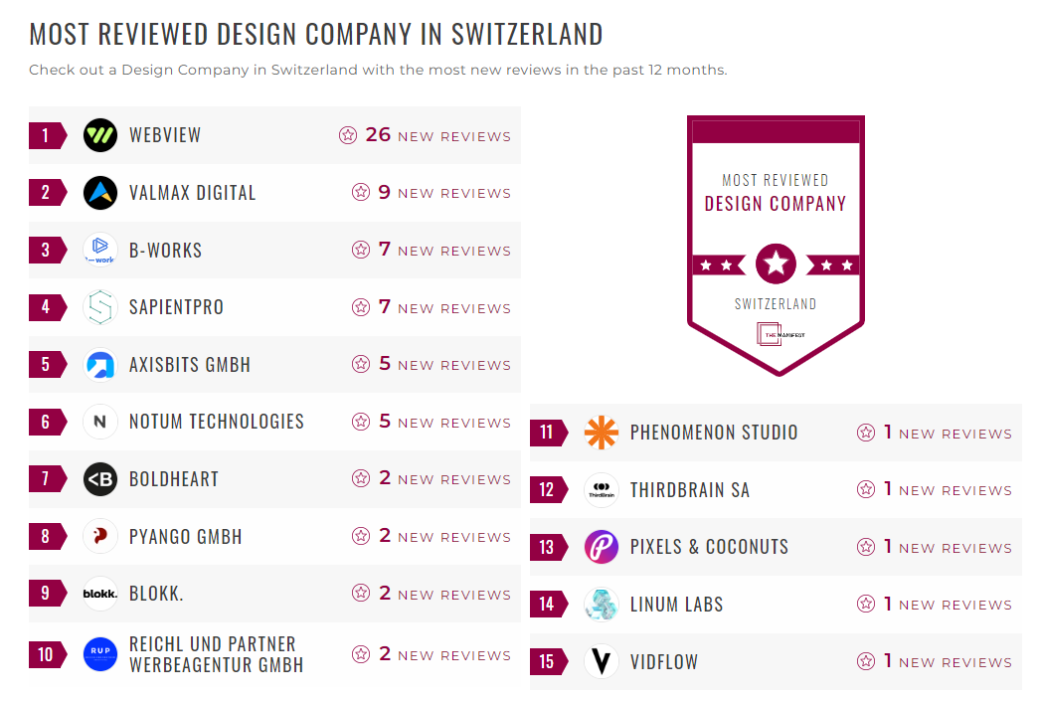Click the Blokk. logo icon

coord(100,593)
